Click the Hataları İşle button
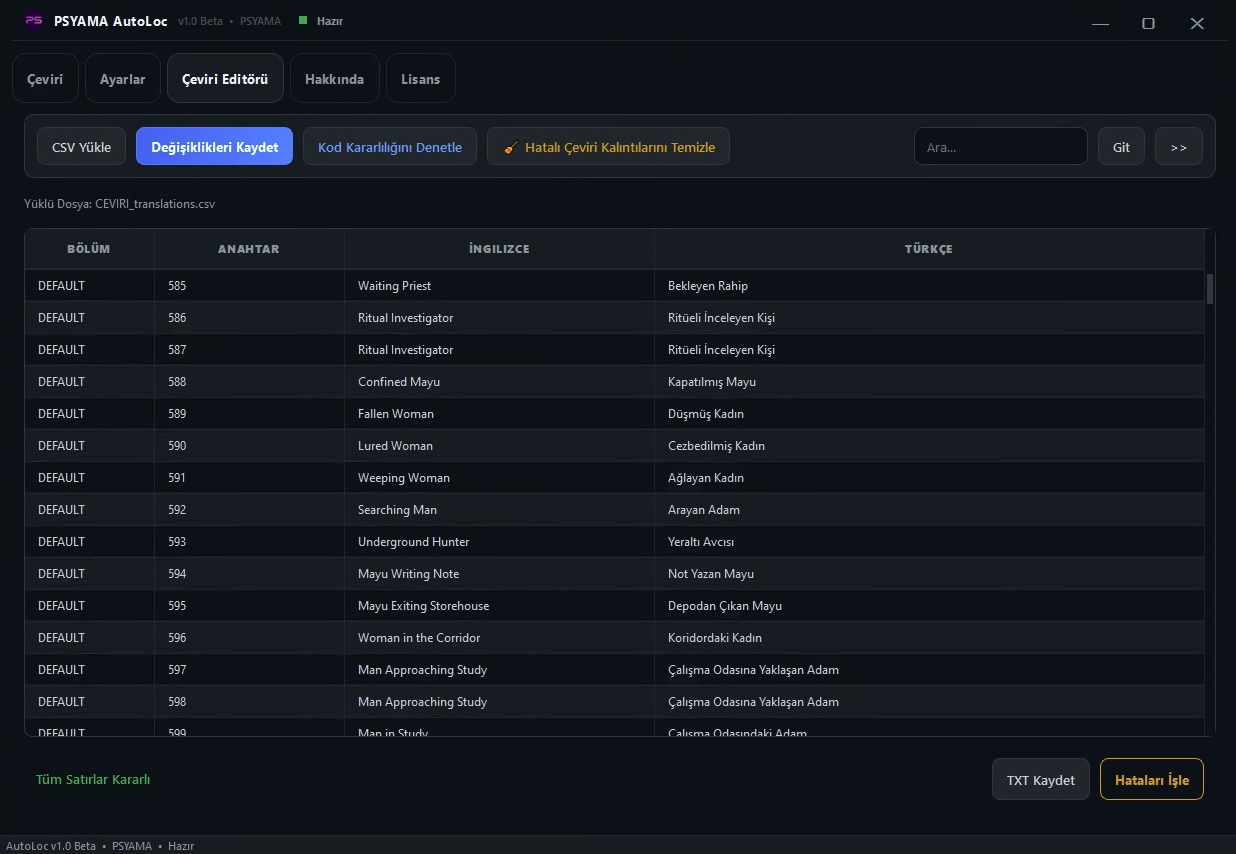 click(1152, 780)
